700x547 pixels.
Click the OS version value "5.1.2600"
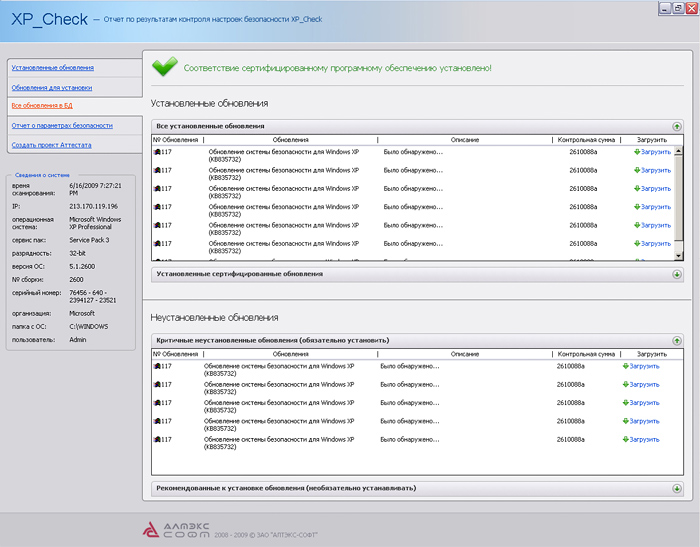(82, 266)
